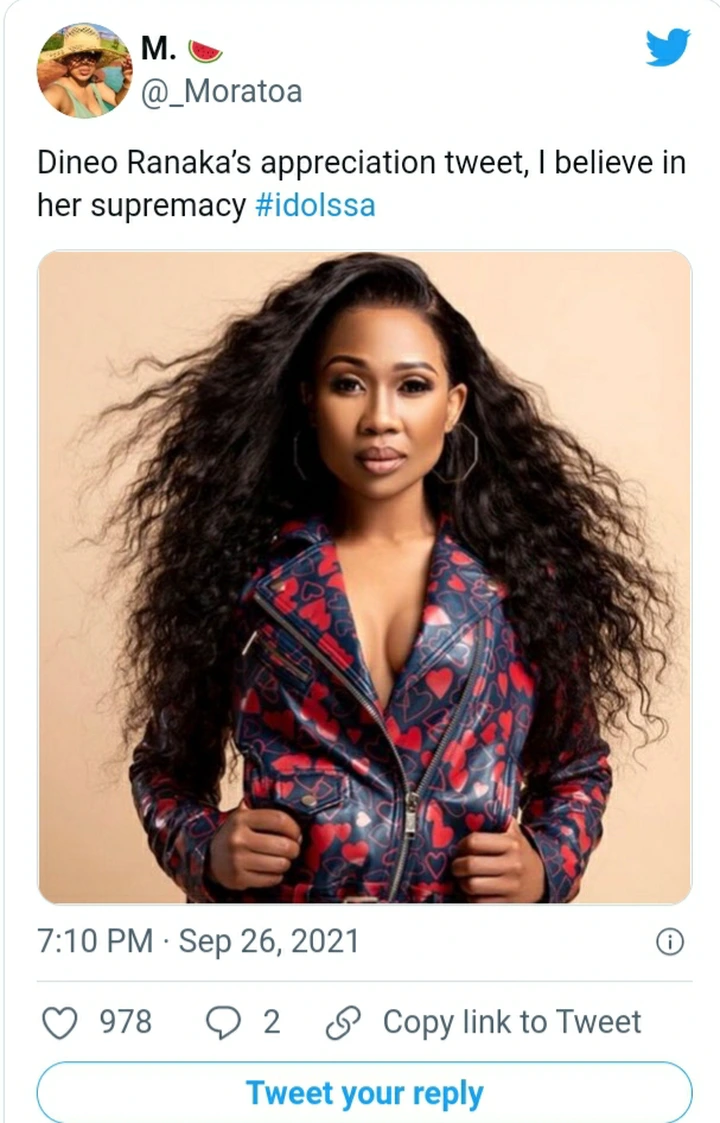Screen dimensions: 720x1123
Task: Click the Tweet your reply button
Action: [365, 1092]
